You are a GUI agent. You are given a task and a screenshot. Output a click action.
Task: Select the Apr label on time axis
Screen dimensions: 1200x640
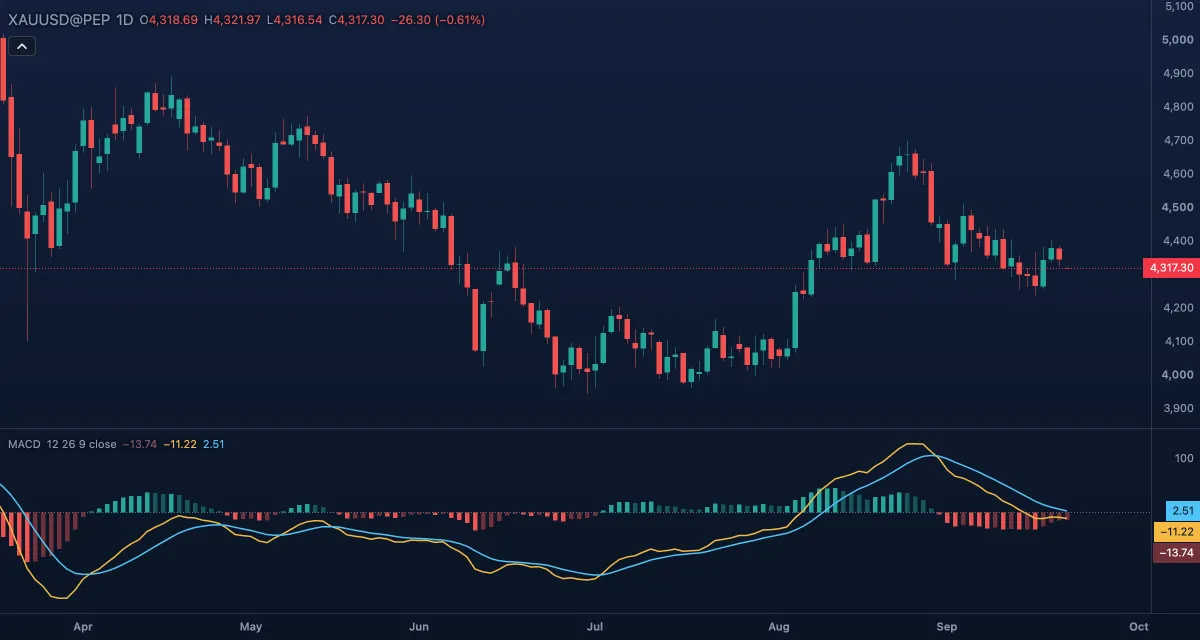(83, 627)
